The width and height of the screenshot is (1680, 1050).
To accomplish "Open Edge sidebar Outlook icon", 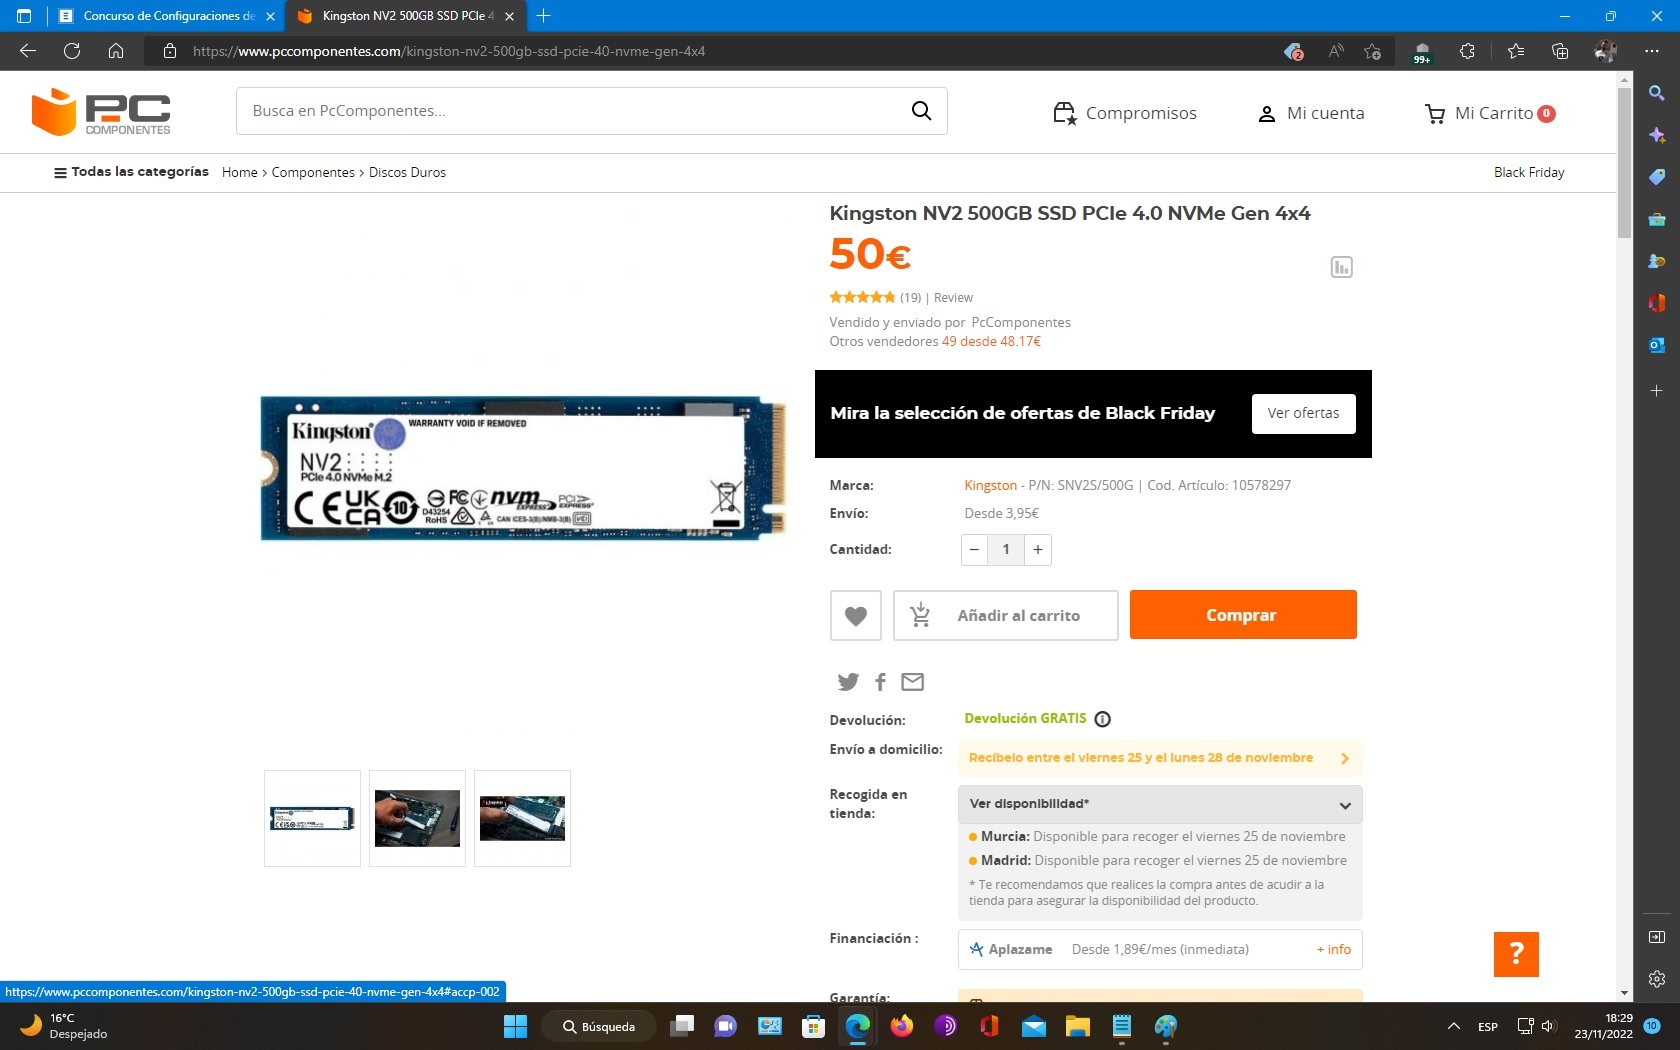I will [1657, 345].
